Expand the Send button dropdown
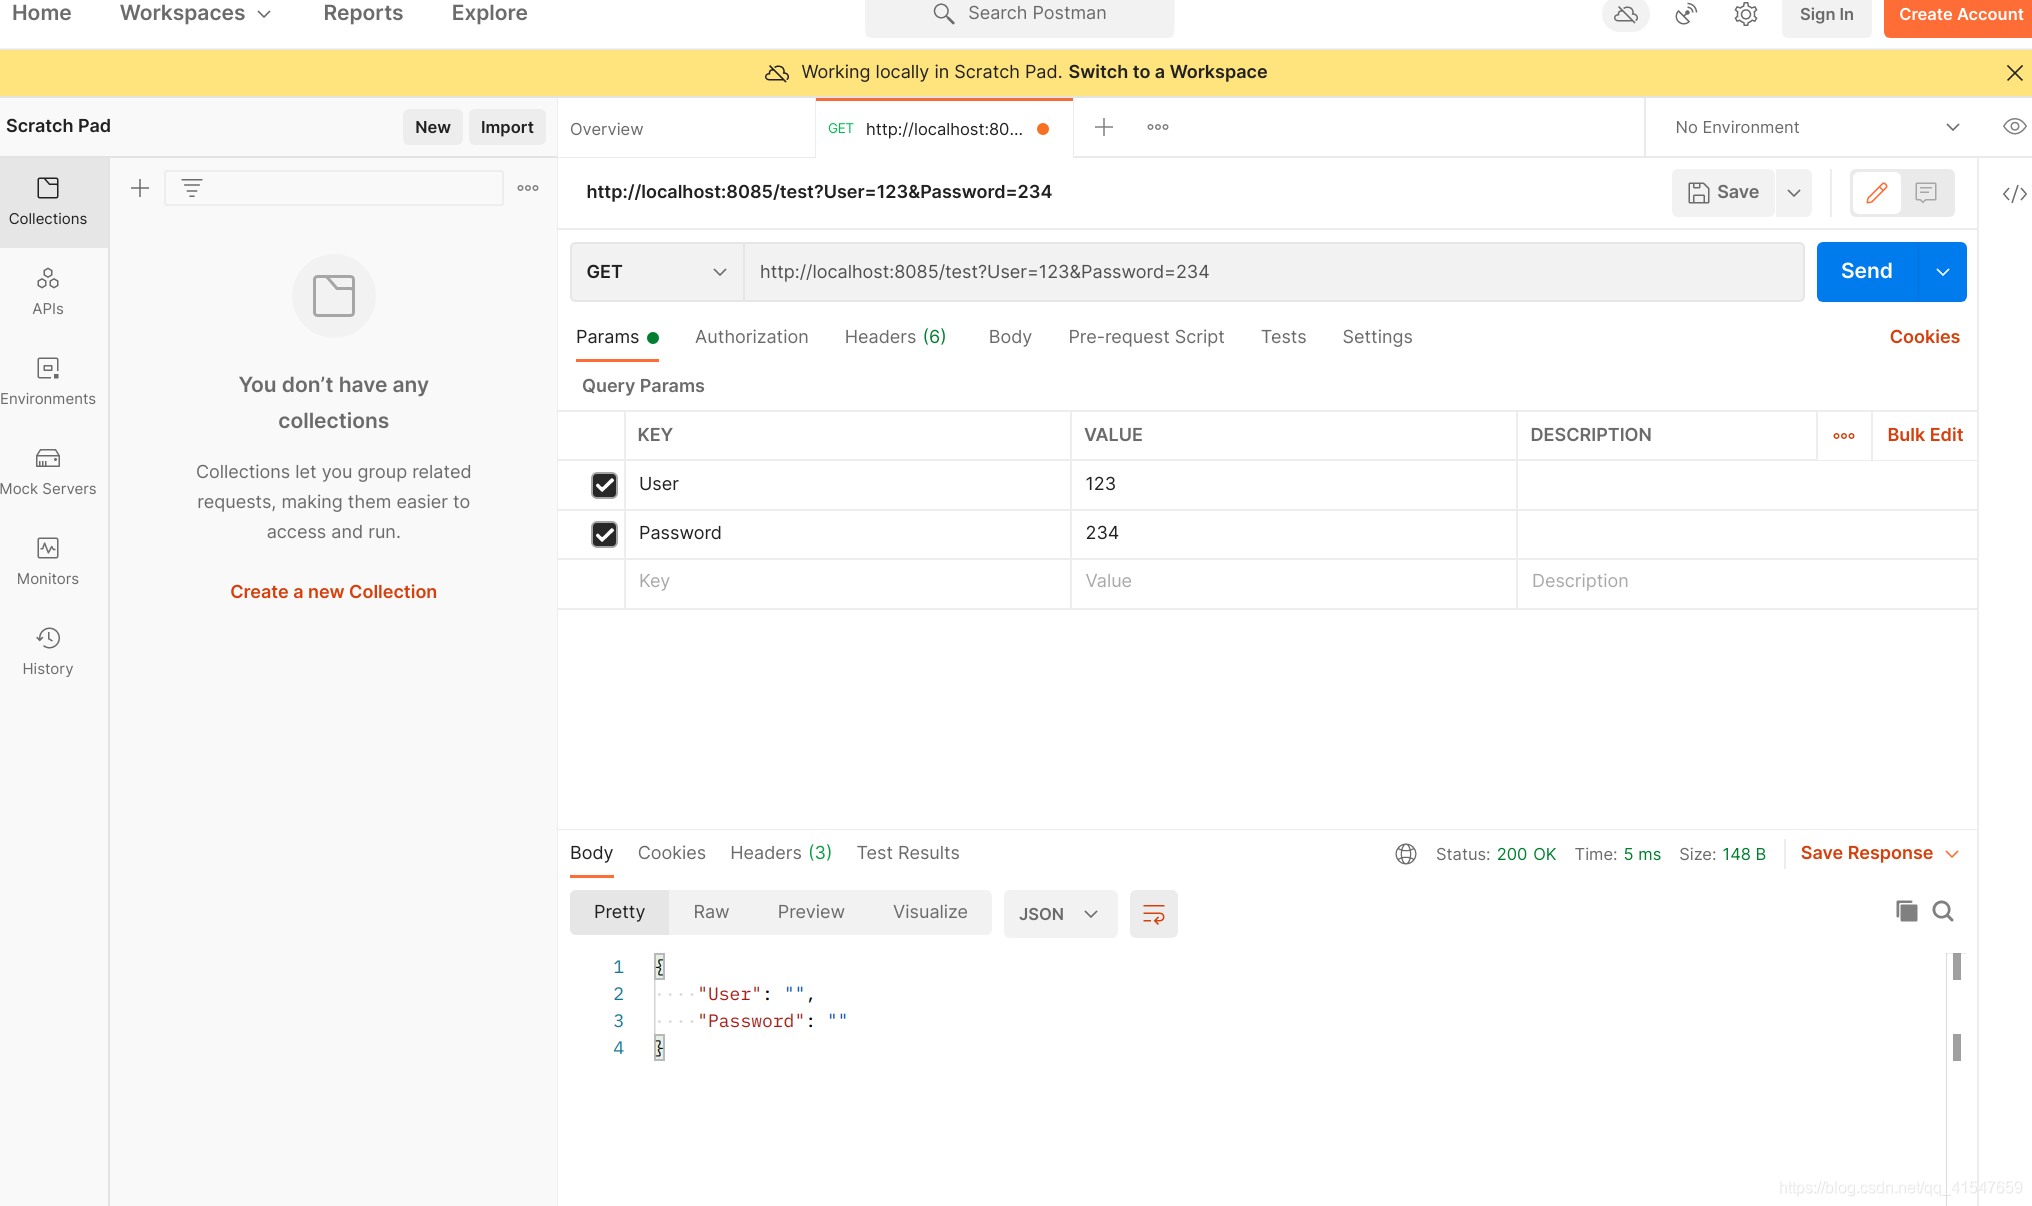Viewport: 2032px width, 1206px height. coord(1942,271)
